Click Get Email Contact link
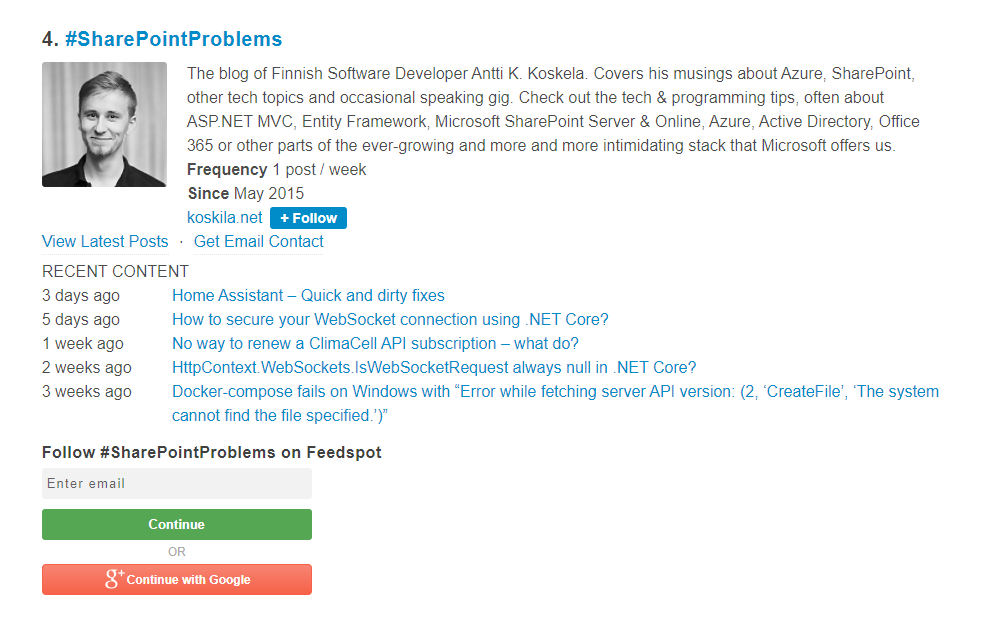The height and width of the screenshot is (618, 990). click(x=258, y=241)
